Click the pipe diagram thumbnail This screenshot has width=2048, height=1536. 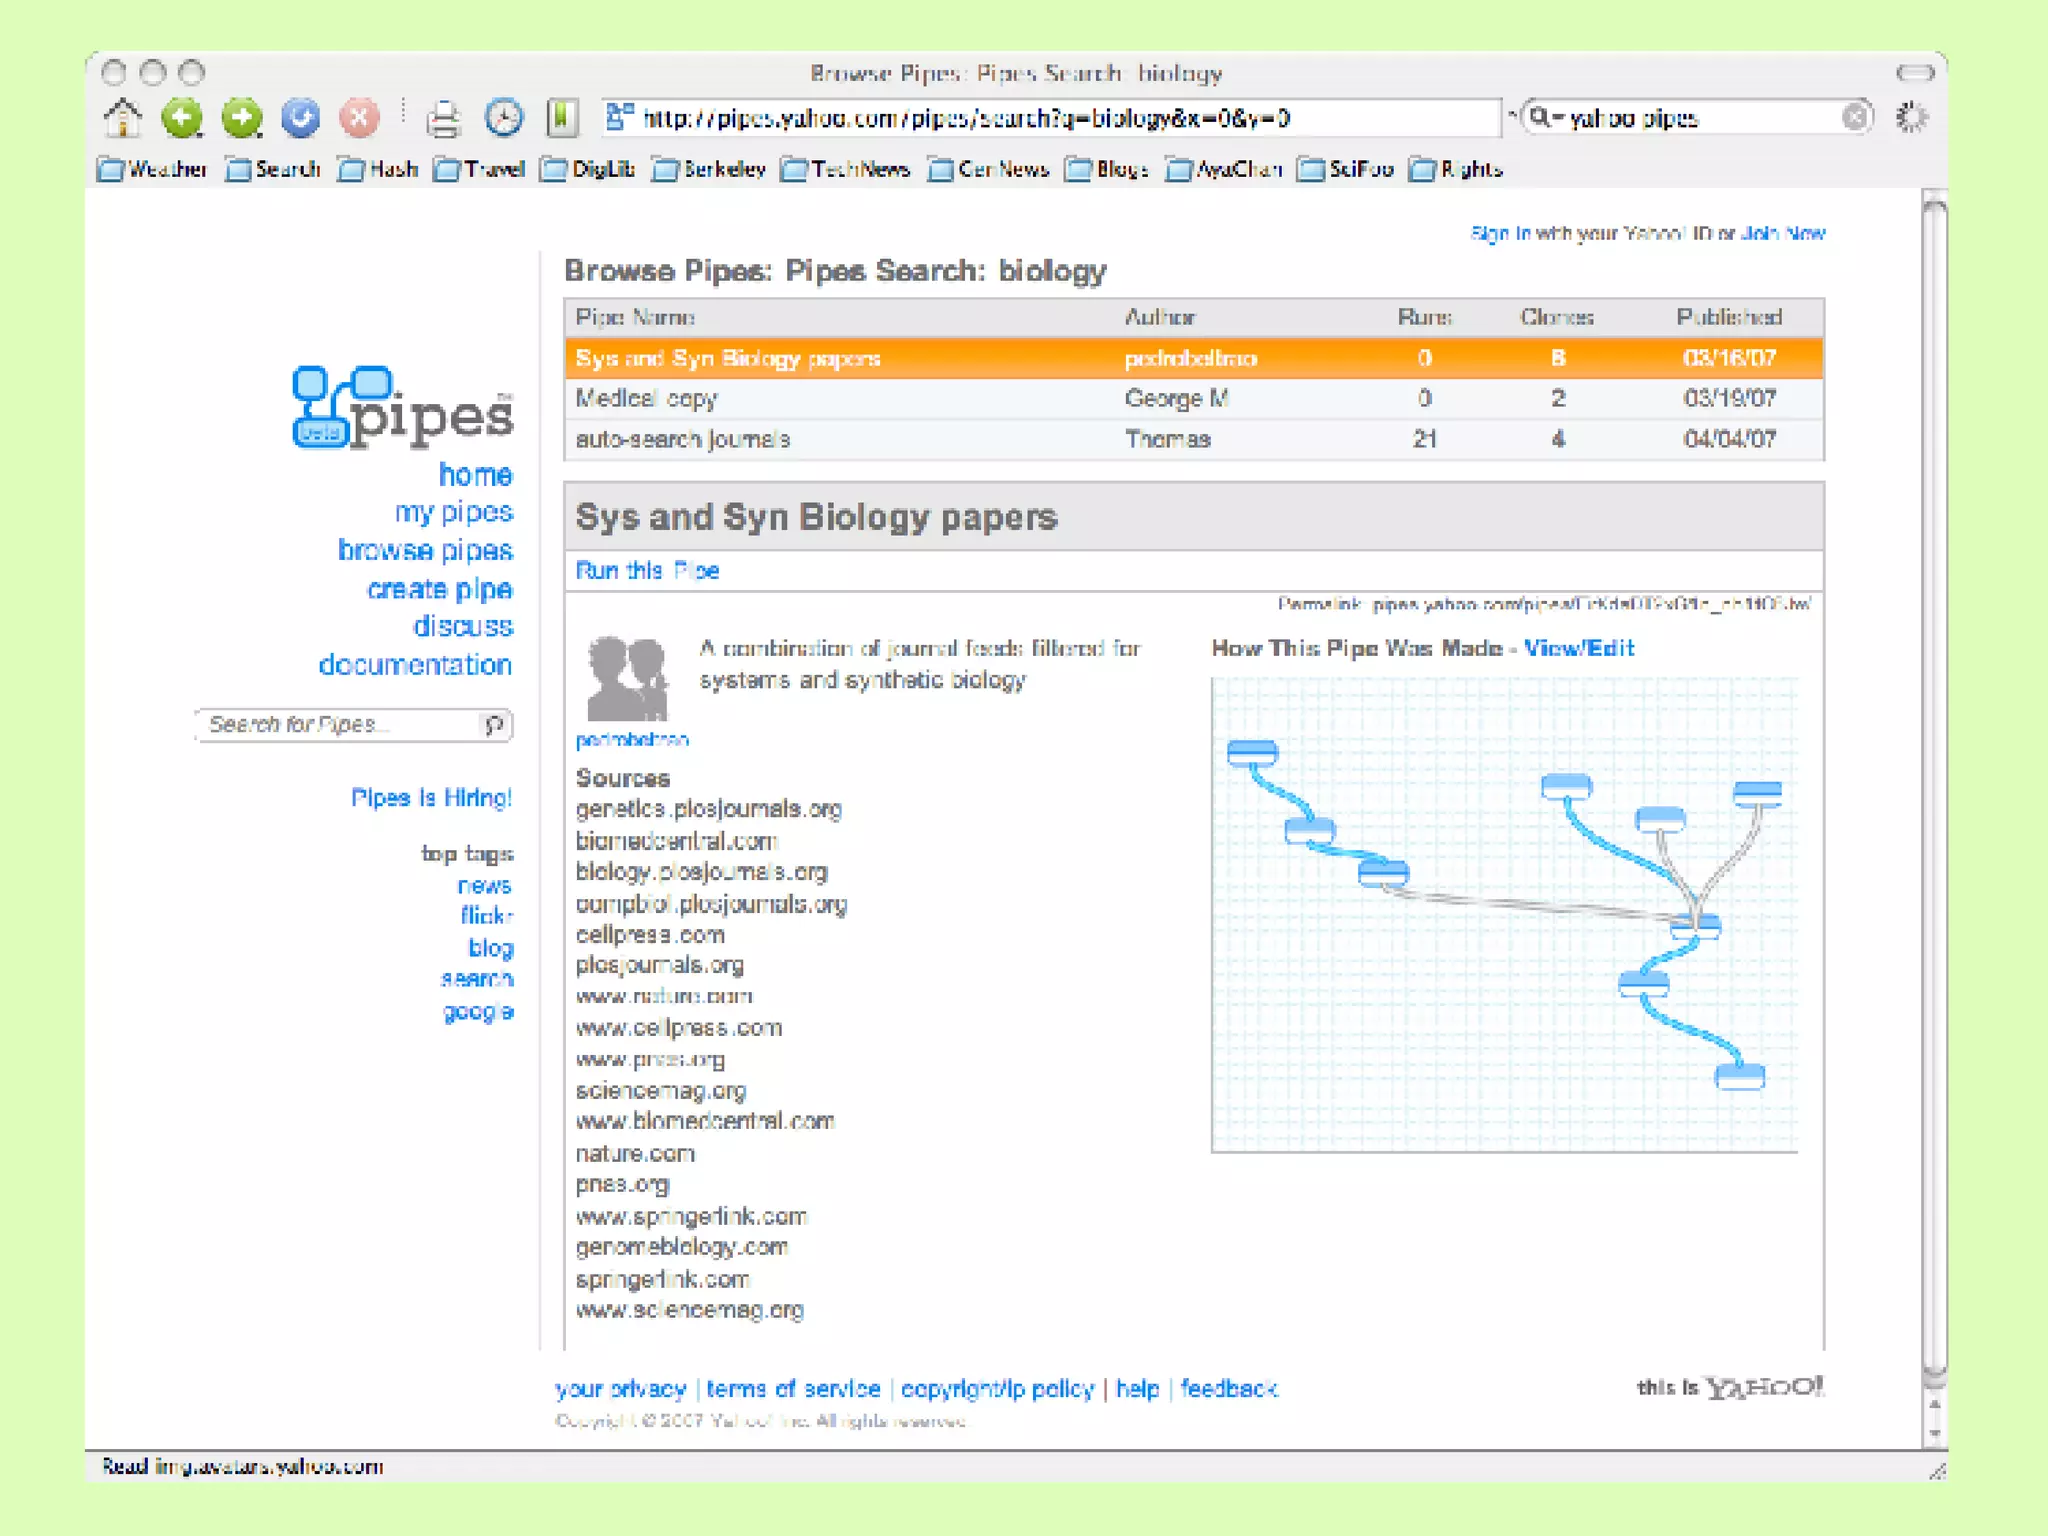coord(1504,914)
